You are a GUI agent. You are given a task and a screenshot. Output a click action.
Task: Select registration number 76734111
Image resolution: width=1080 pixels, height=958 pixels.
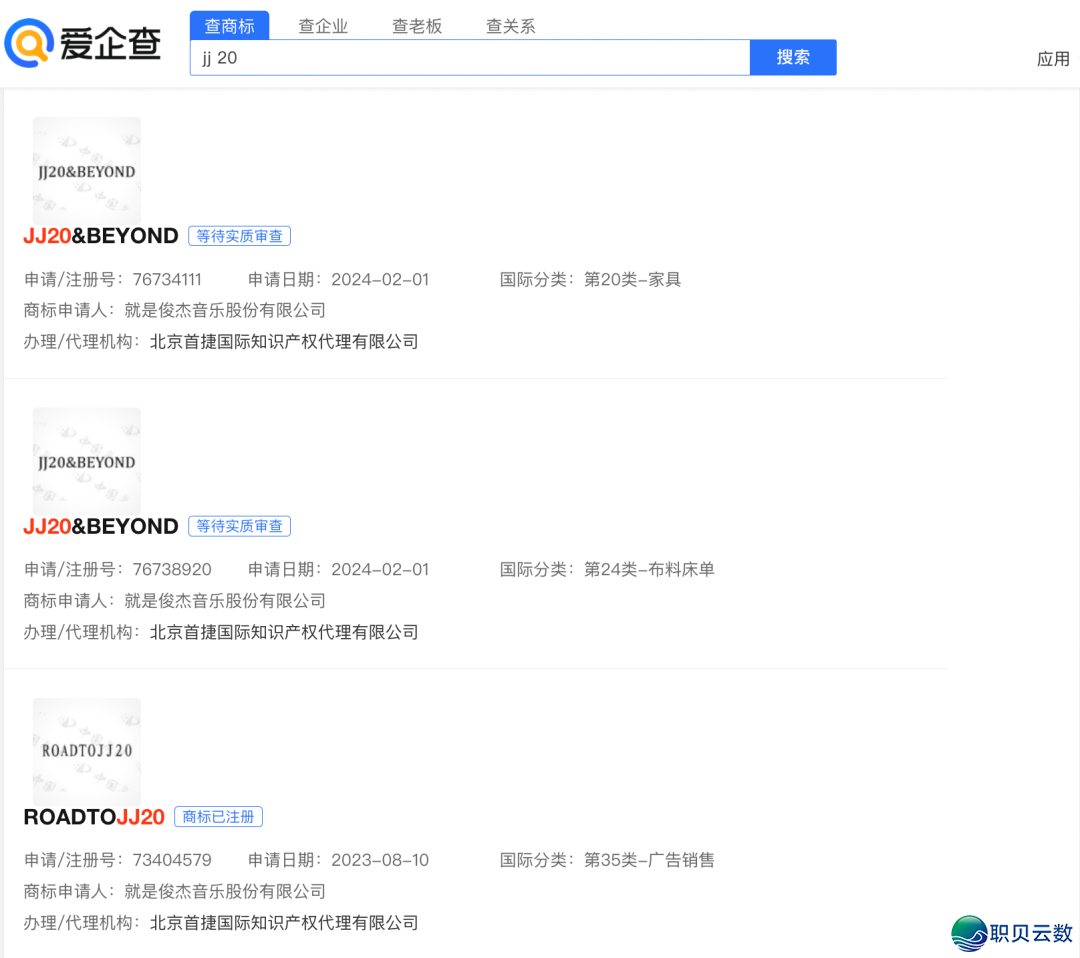[167, 280]
